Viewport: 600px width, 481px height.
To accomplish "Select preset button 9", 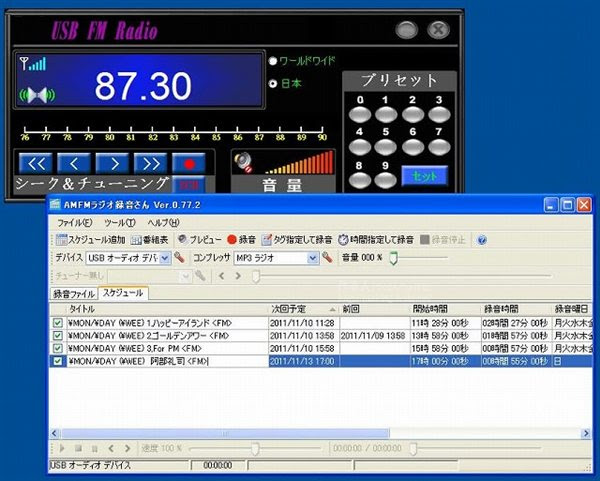I will pyautogui.click(x=386, y=180).
